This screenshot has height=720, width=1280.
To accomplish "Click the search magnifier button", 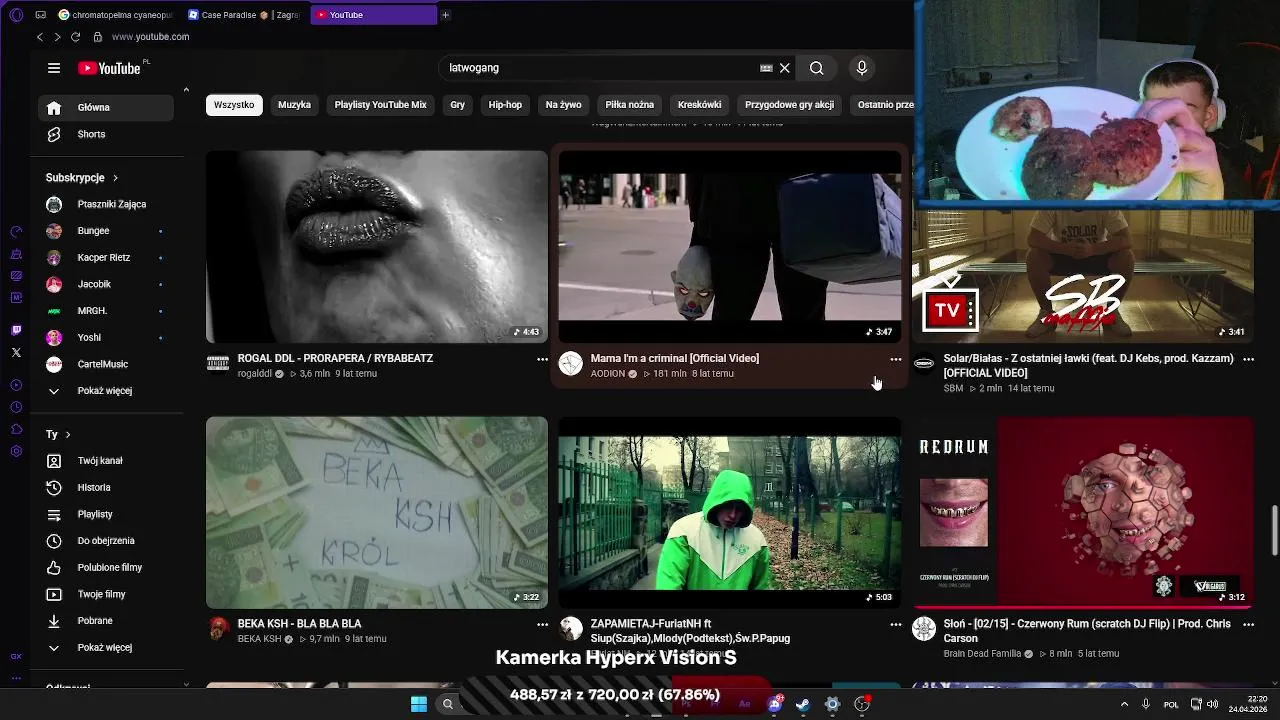I will point(817,68).
